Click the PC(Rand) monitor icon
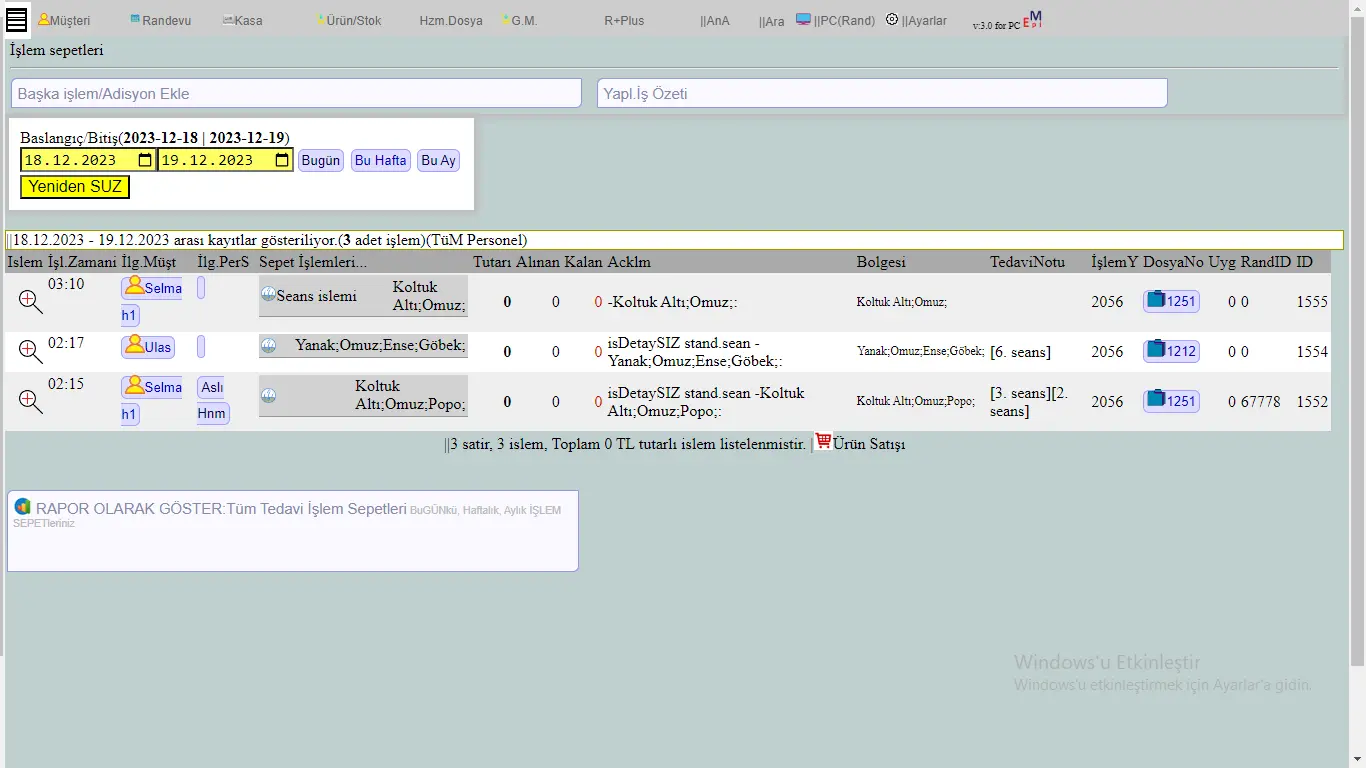The height and width of the screenshot is (768, 1366). [803, 19]
